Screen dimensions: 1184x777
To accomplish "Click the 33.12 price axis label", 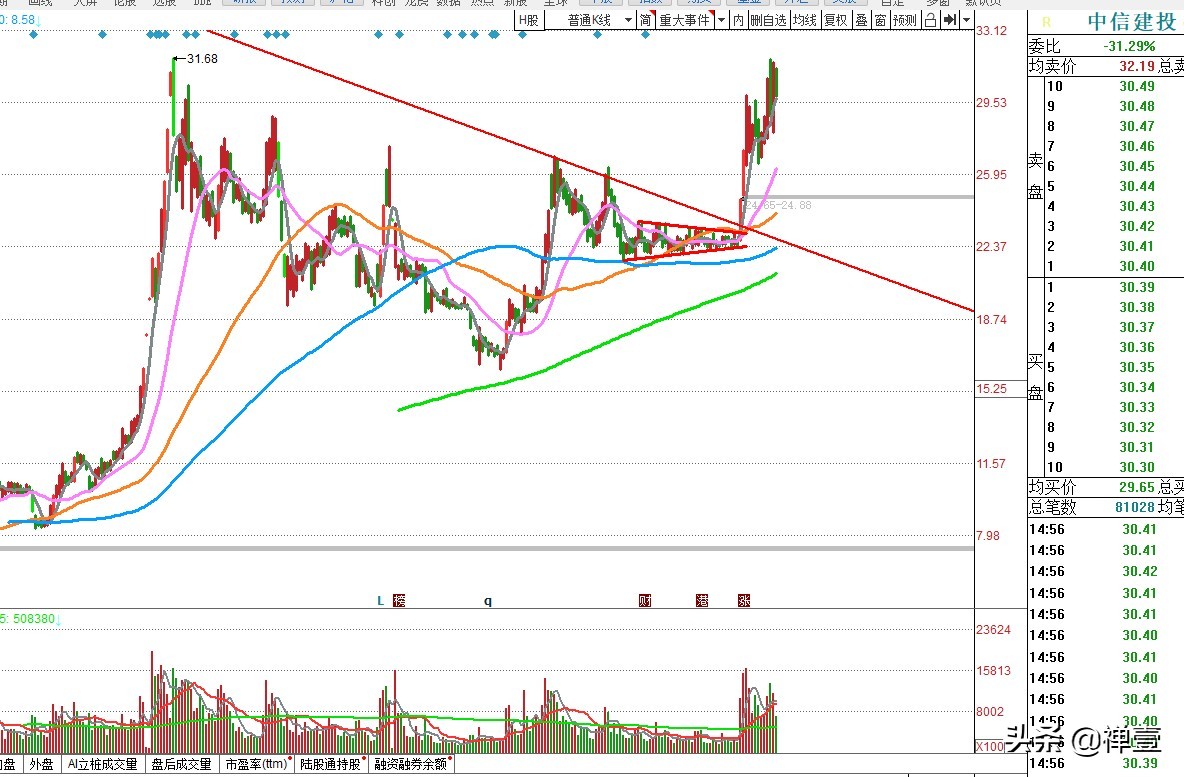I will point(991,31).
